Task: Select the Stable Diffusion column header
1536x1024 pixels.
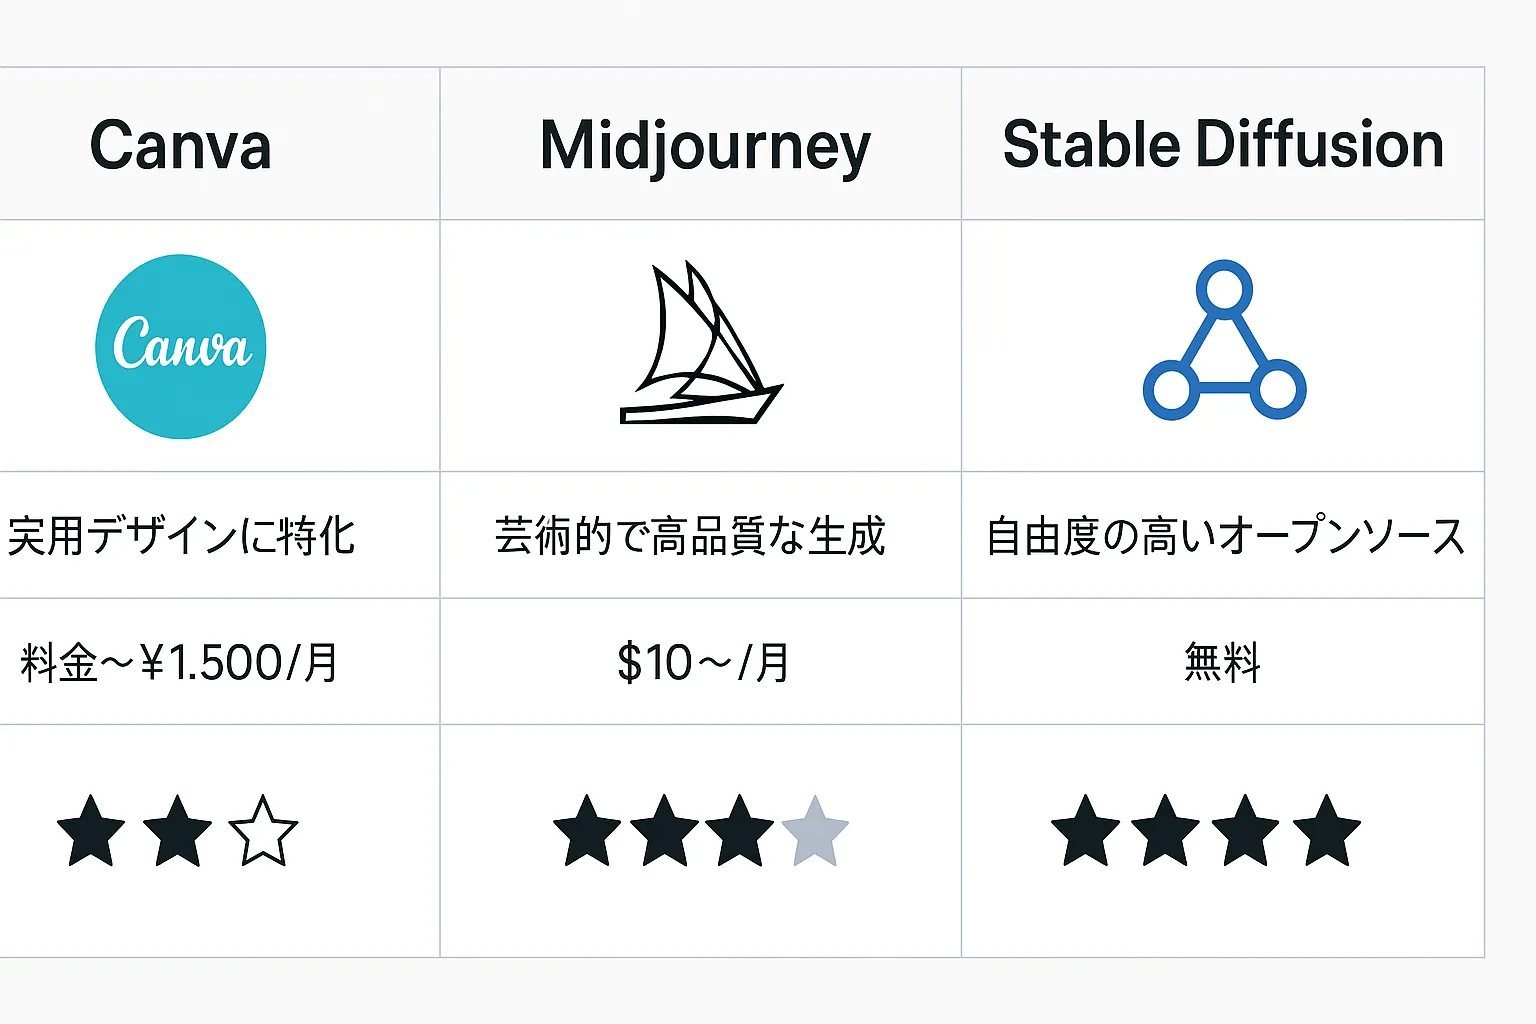Action: pos(1223,145)
